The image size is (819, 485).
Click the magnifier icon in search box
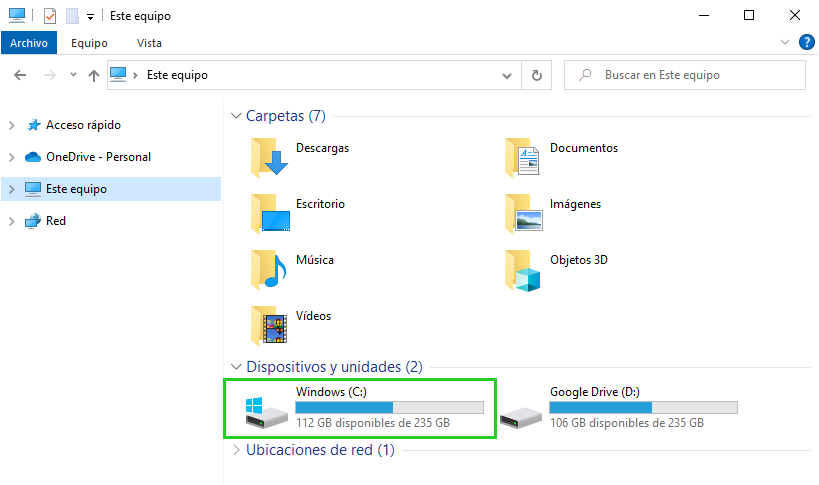point(585,75)
